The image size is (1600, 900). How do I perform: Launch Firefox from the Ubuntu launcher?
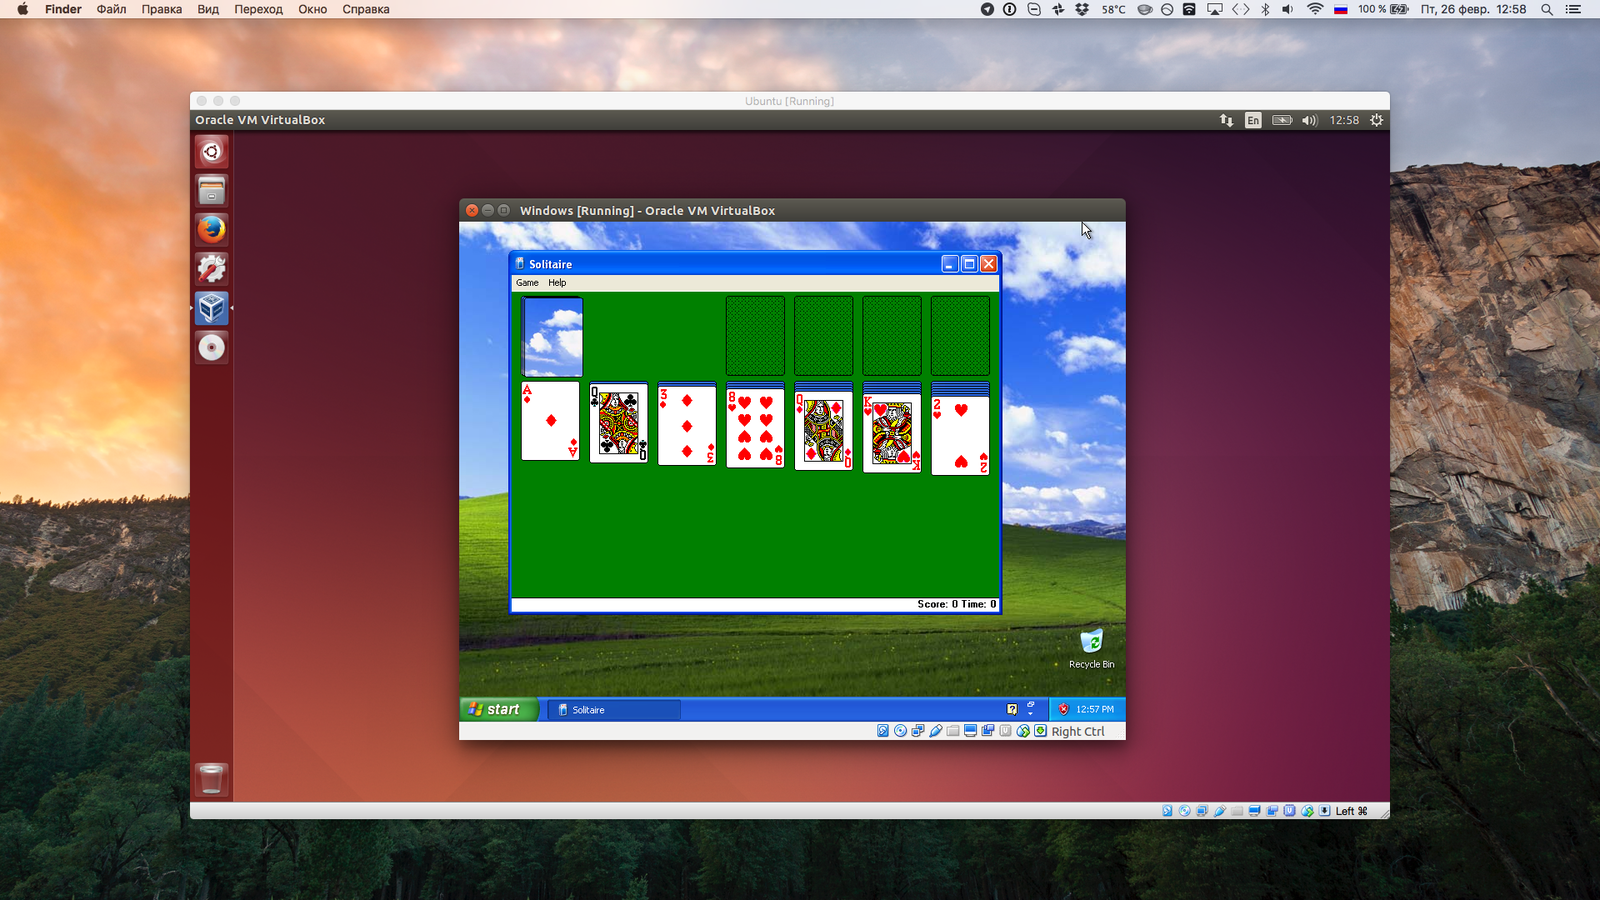[211, 230]
